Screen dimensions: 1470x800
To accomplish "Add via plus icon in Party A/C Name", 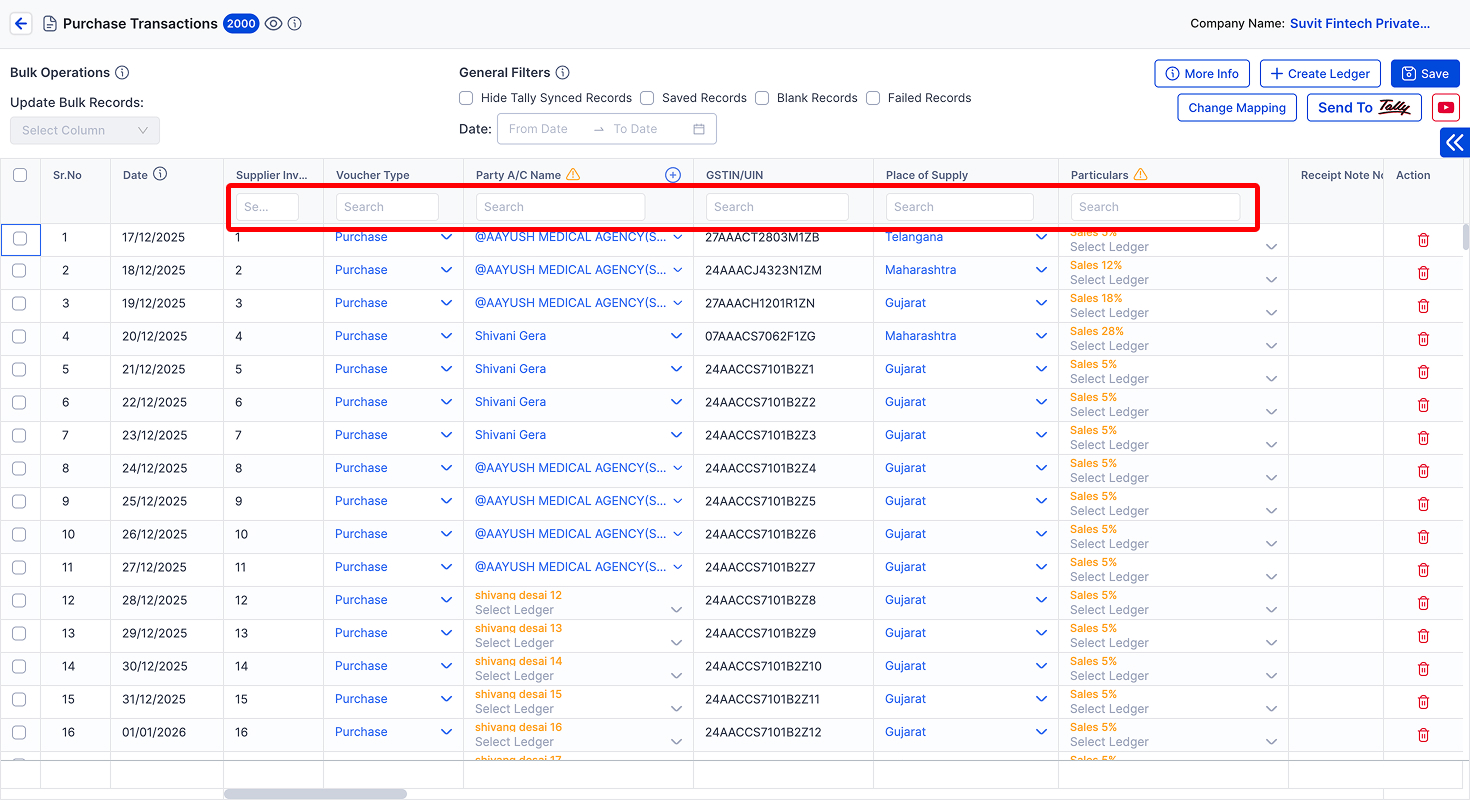I will (673, 175).
